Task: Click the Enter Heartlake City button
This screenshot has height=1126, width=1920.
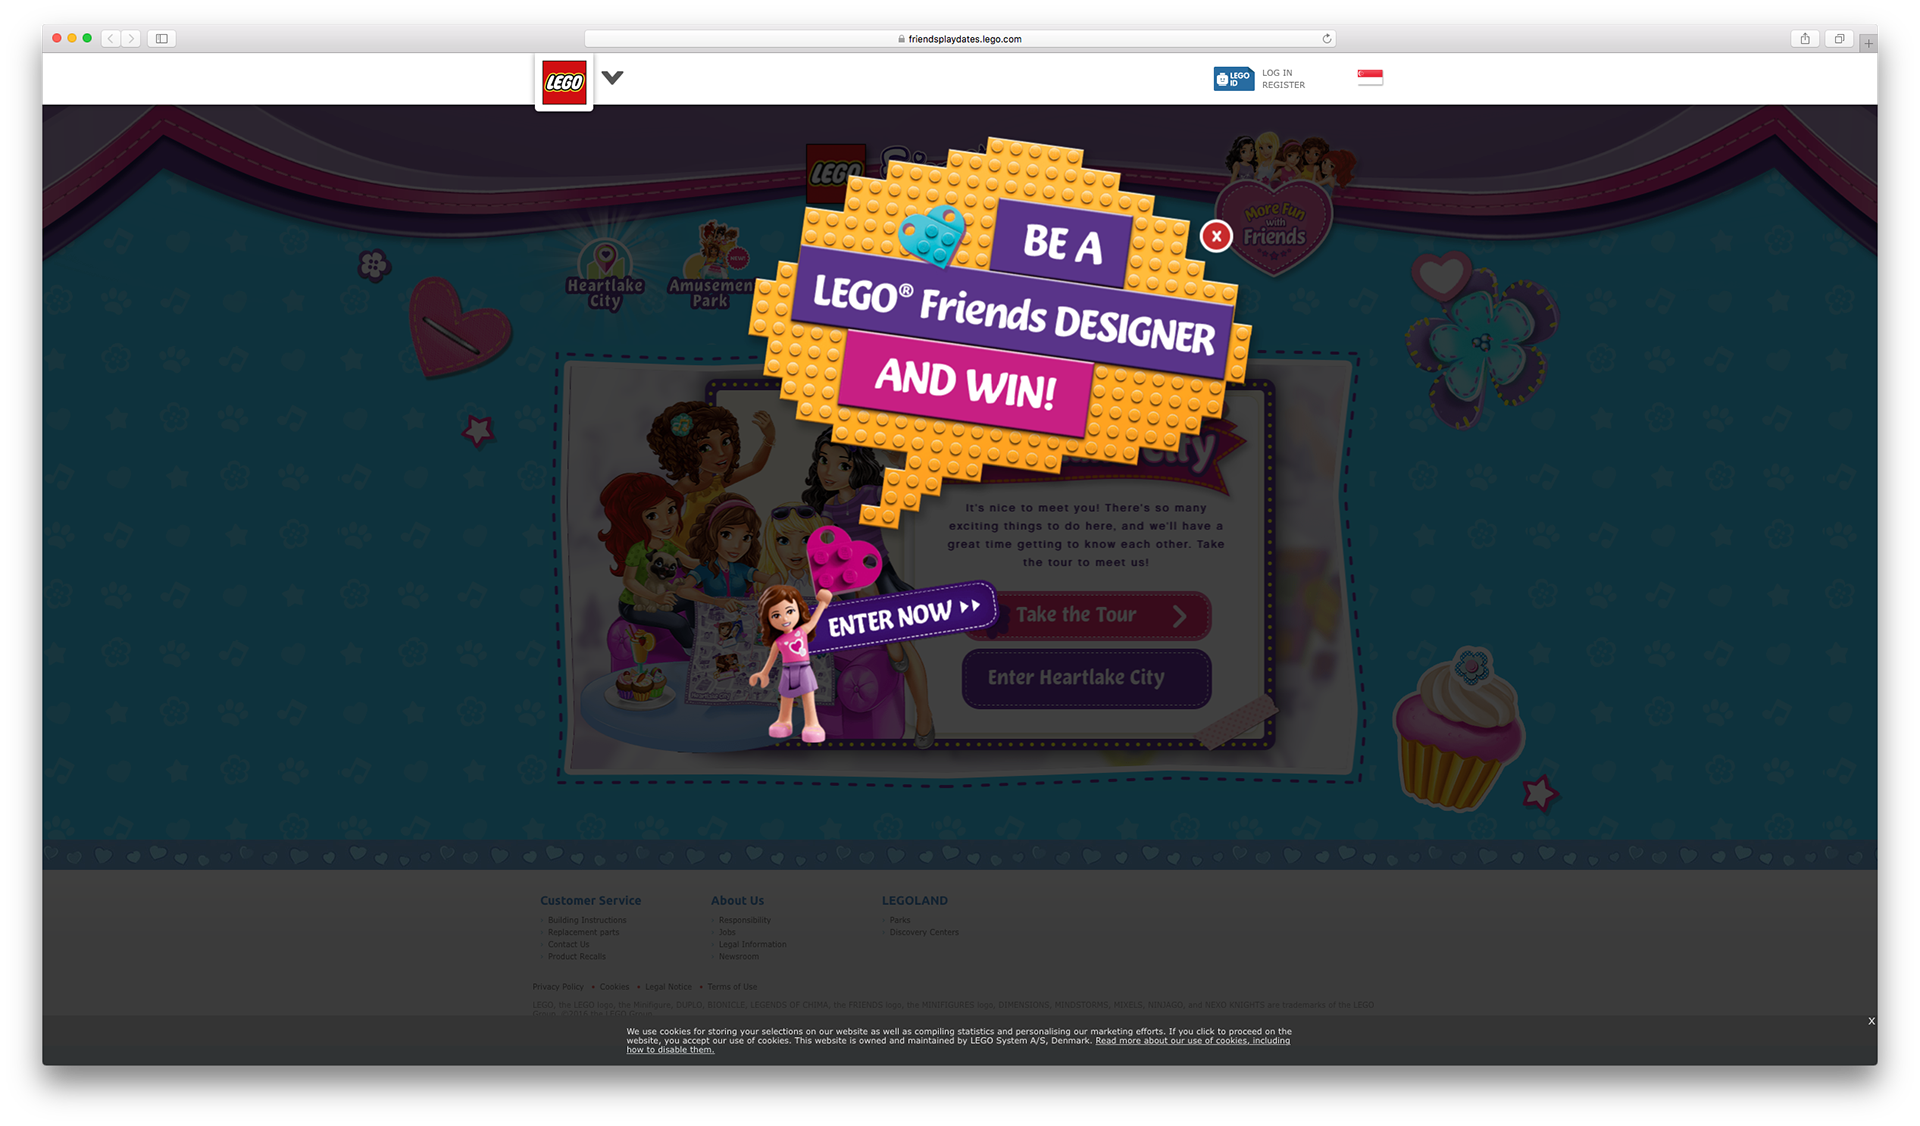Action: pyautogui.click(x=1086, y=678)
